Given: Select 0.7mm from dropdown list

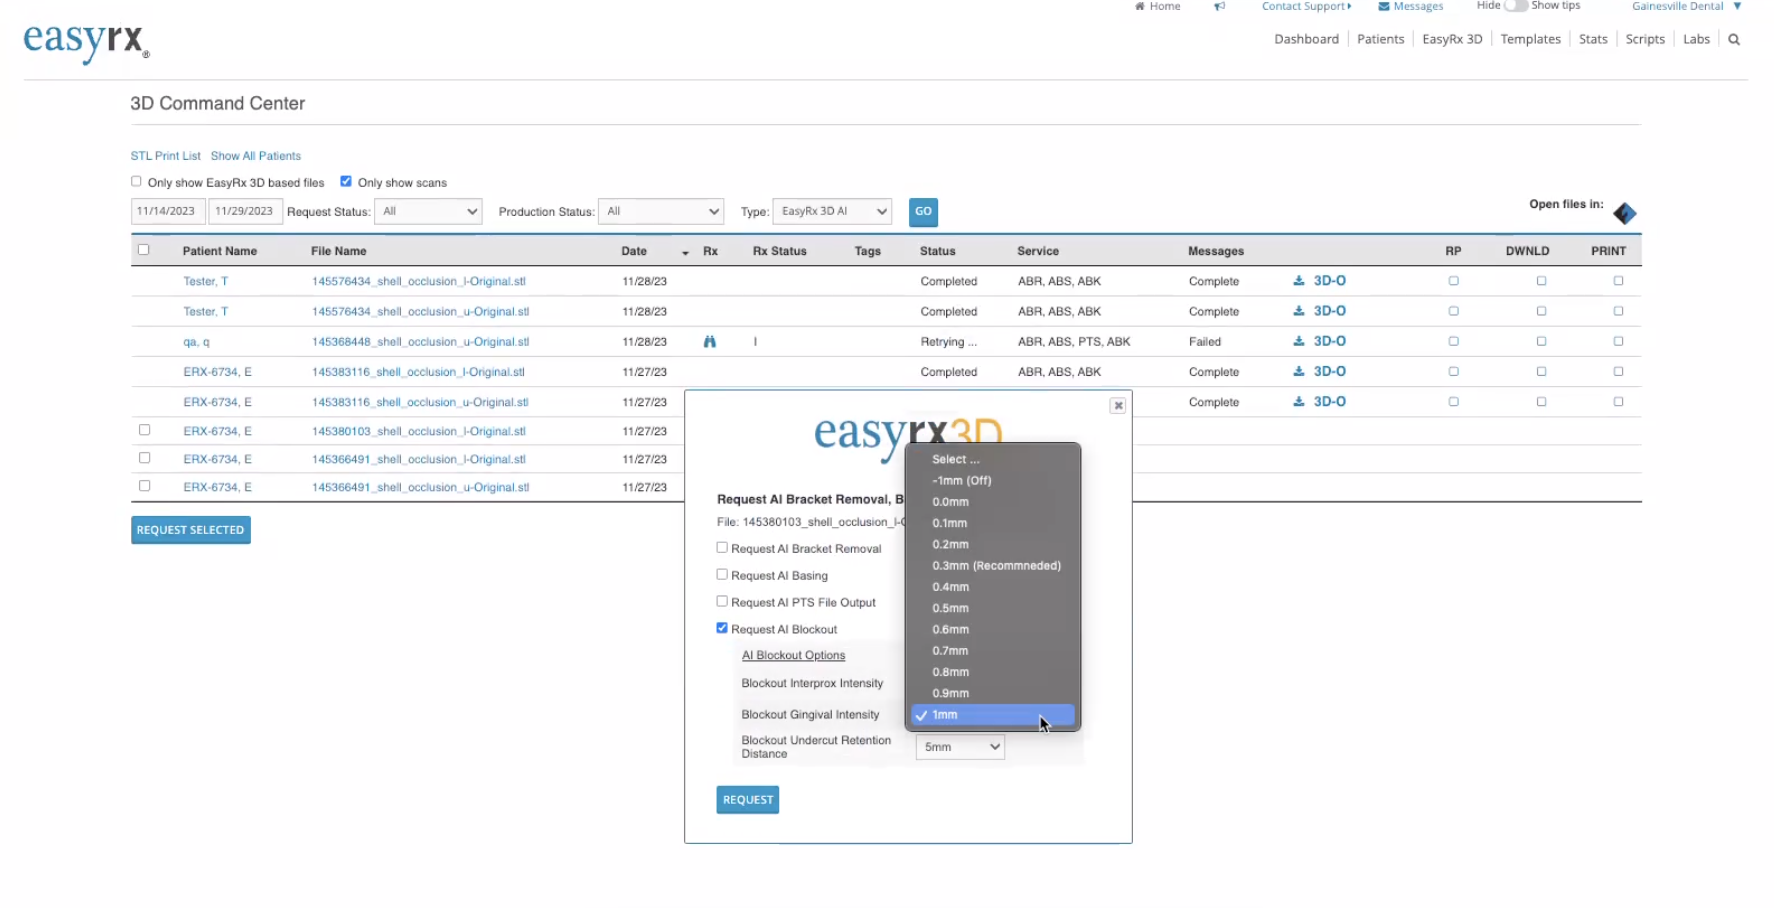Looking at the screenshot, I should tap(994, 651).
